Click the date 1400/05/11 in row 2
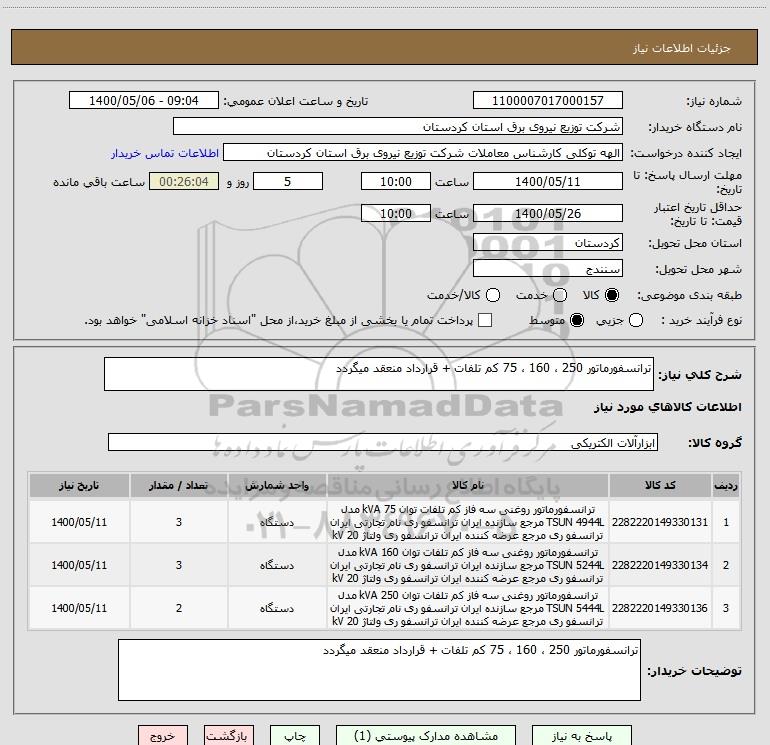The image size is (770, 745). (x=79, y=565)
